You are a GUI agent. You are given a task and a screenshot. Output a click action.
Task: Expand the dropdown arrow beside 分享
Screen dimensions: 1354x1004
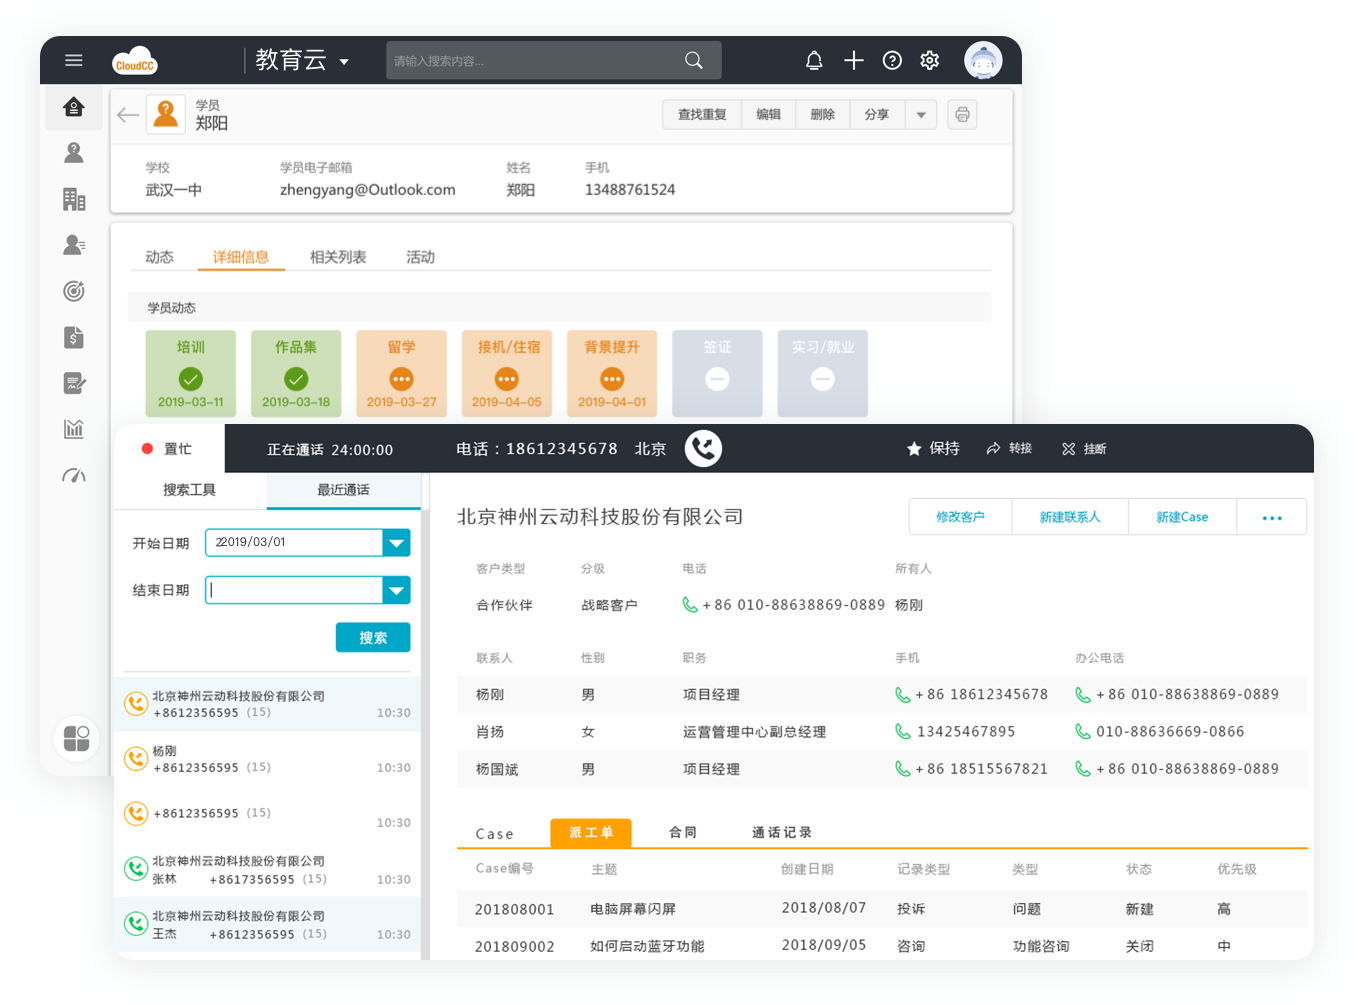pyautogui.click(x=921, y=115)
